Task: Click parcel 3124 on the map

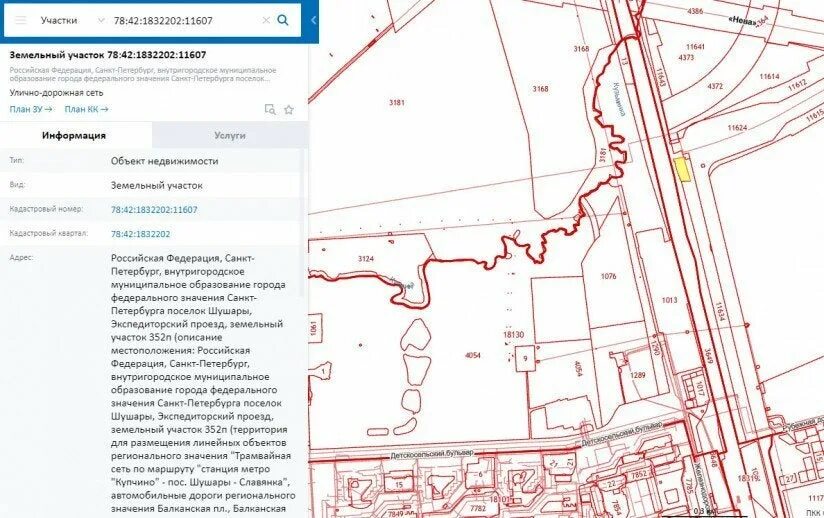Action: pos(366,258)
